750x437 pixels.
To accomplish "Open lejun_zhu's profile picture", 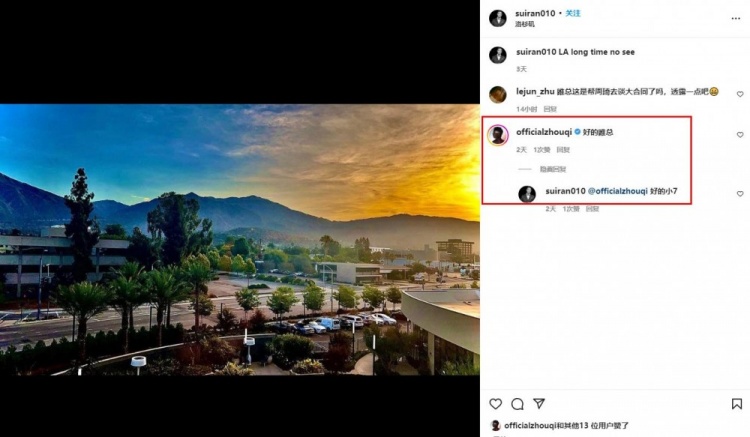I will (497, 94).
